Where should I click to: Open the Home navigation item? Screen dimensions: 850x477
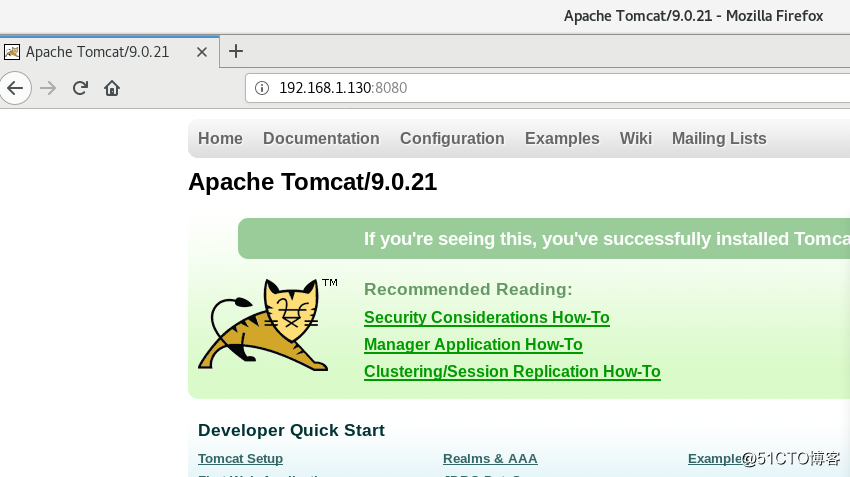(x=220, y=139)
